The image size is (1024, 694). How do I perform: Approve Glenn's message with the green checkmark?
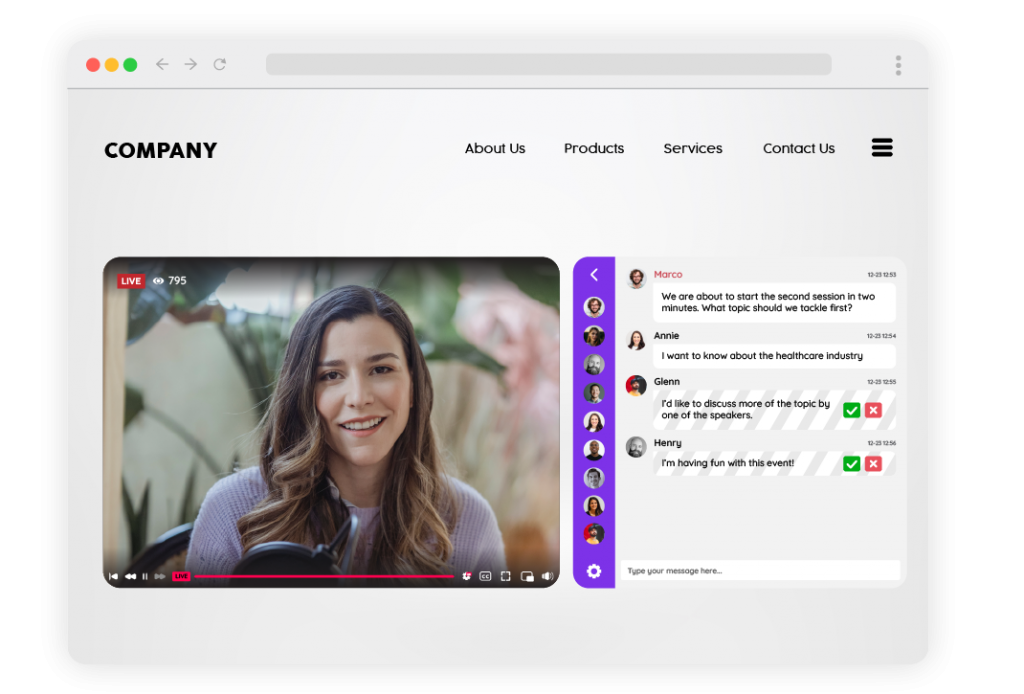coord(851,410)
